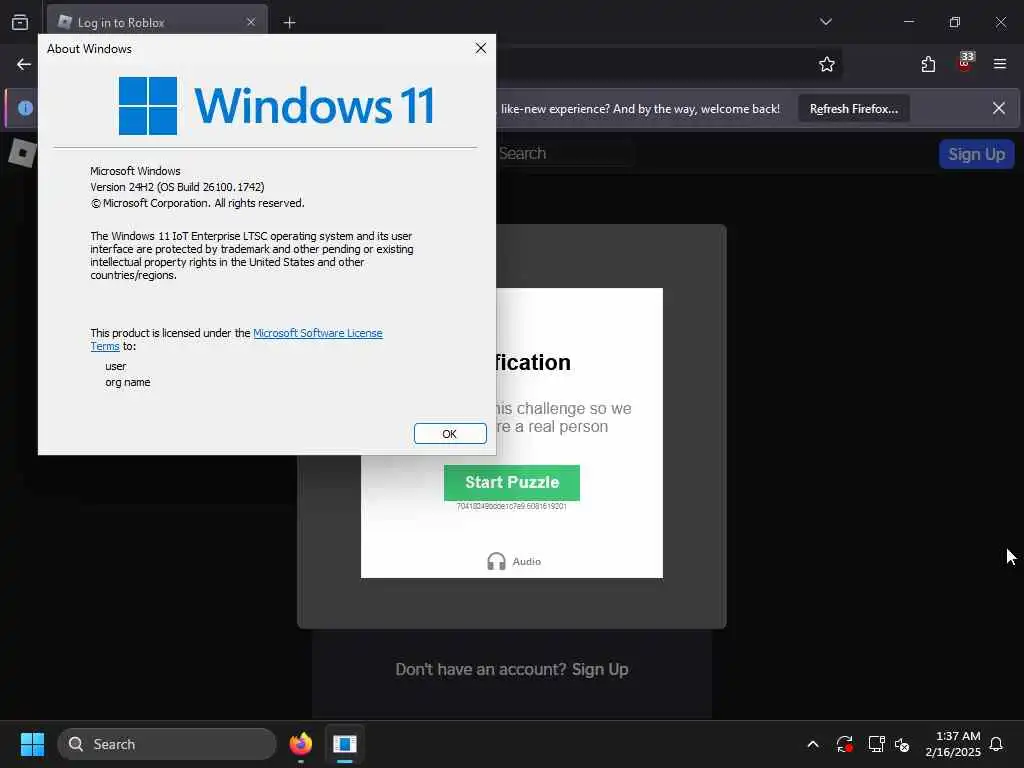This screenshot has width=1024, height=768.
Task: Open the extension icon with 33 badge
Action: (965, 63)
